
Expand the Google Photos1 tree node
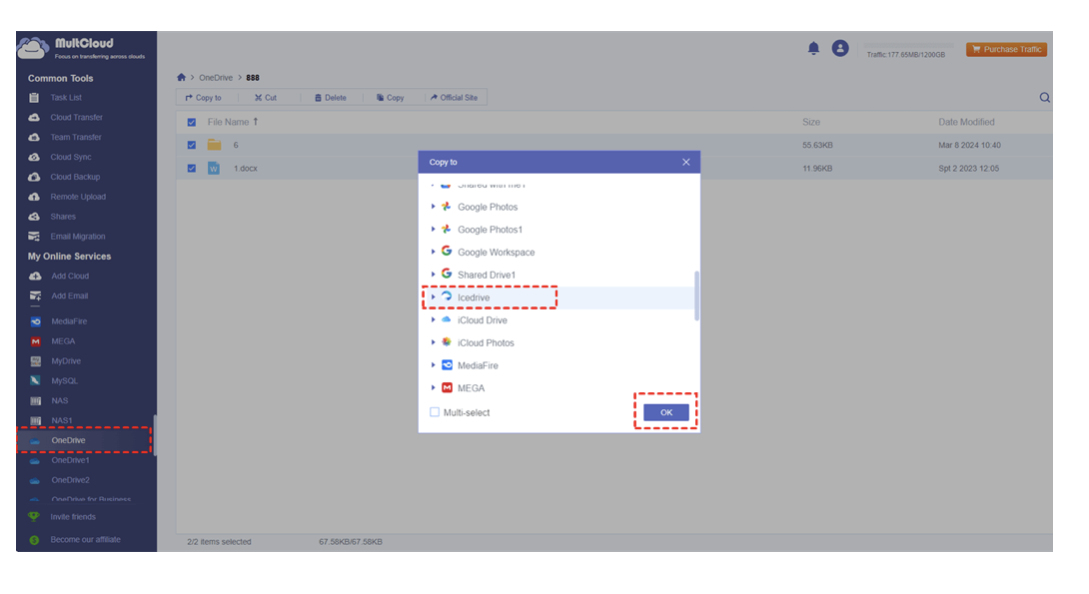(433, 229)
